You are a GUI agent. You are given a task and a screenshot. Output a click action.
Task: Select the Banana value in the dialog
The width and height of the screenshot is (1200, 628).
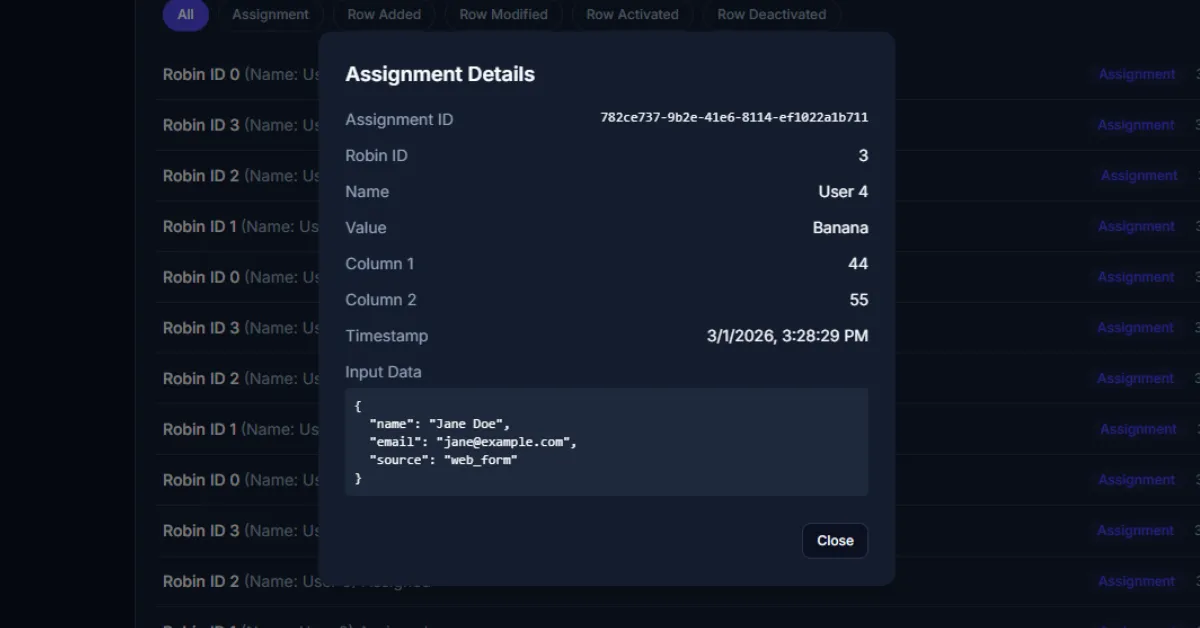point(841,227)
